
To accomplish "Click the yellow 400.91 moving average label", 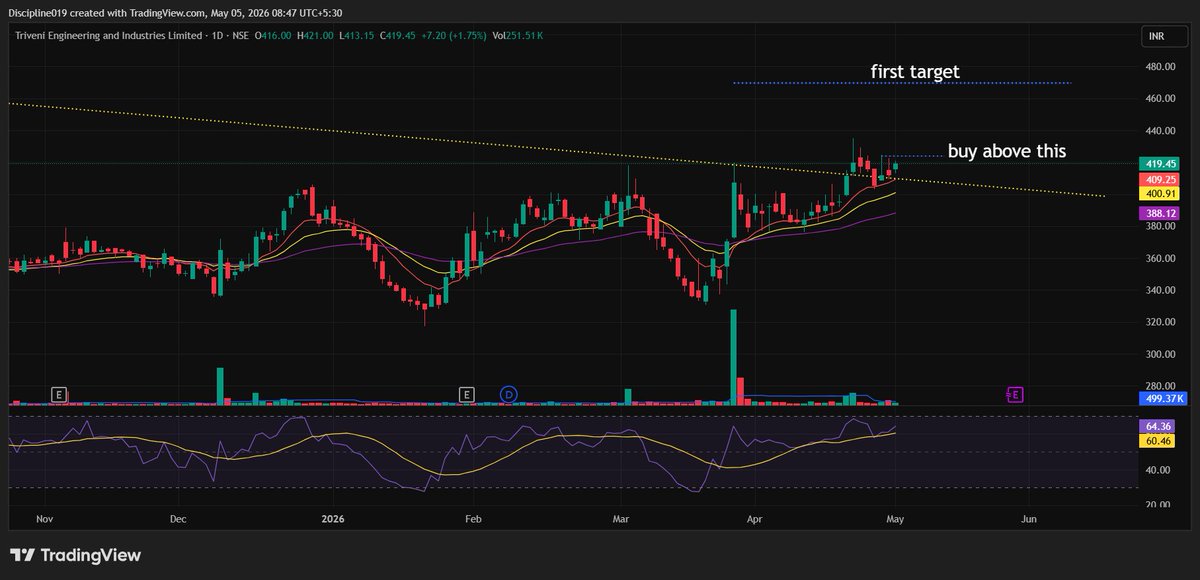I will tap(1161, 193).
